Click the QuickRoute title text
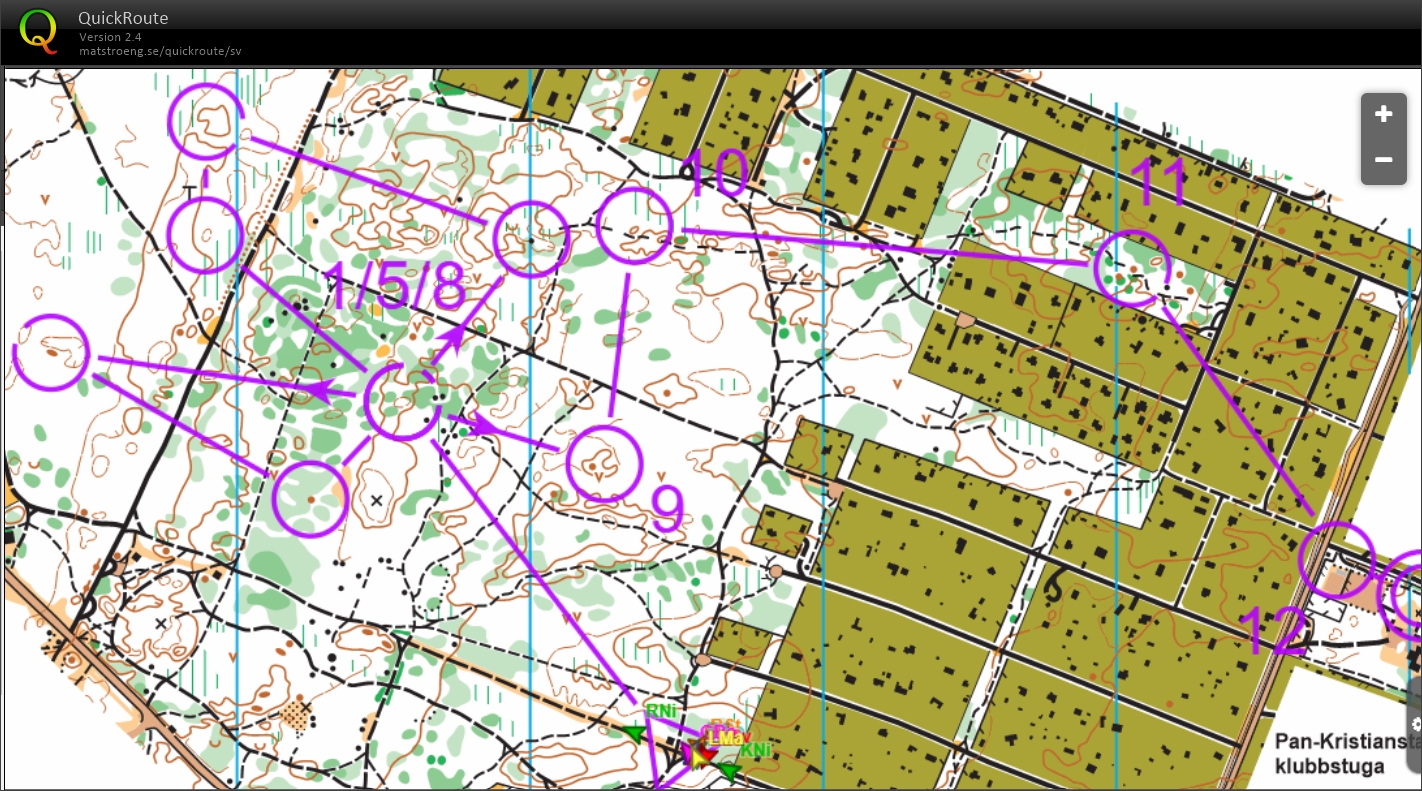The width and height of the screenshot is (1422, 791). (x=123, y=18)
